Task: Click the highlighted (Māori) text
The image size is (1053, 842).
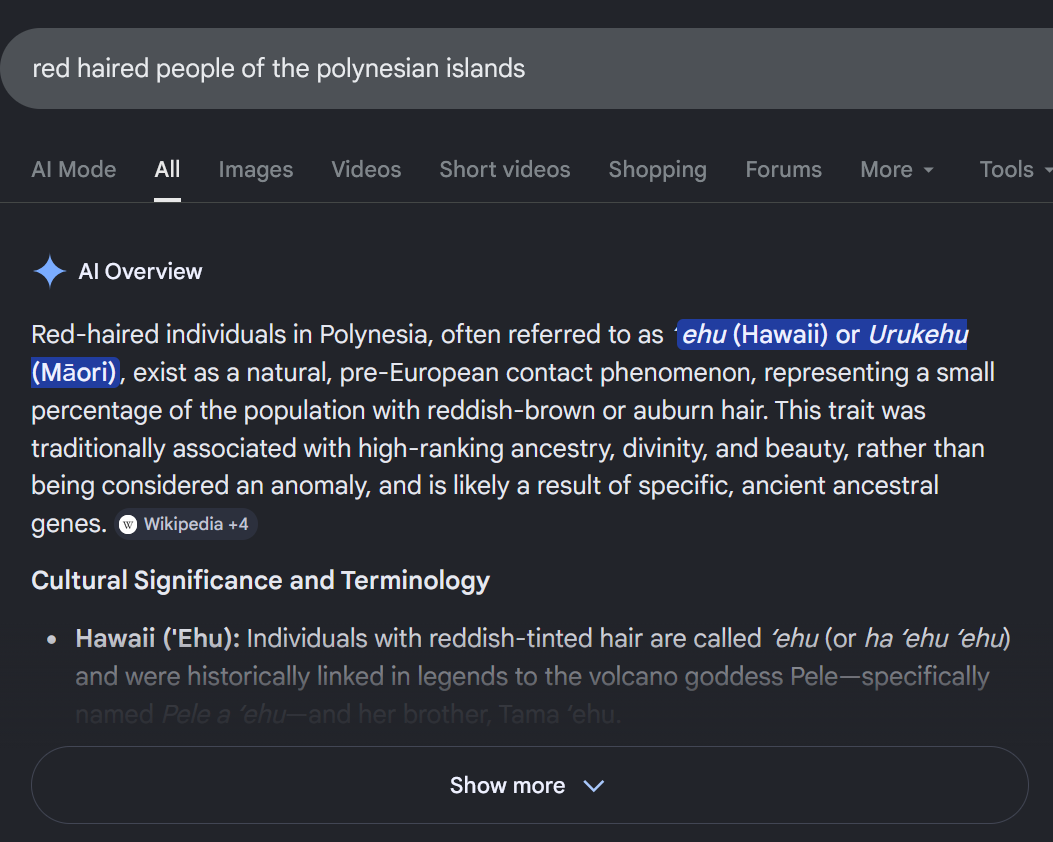Action: (75, 373)
